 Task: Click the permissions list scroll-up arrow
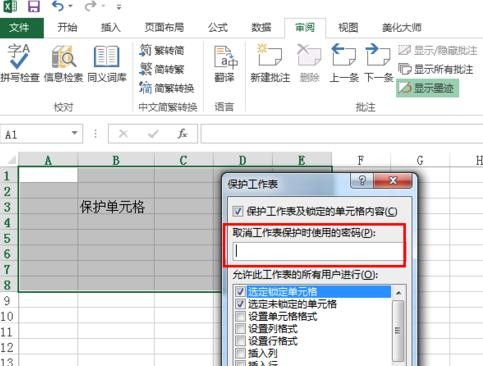(398, 293)
